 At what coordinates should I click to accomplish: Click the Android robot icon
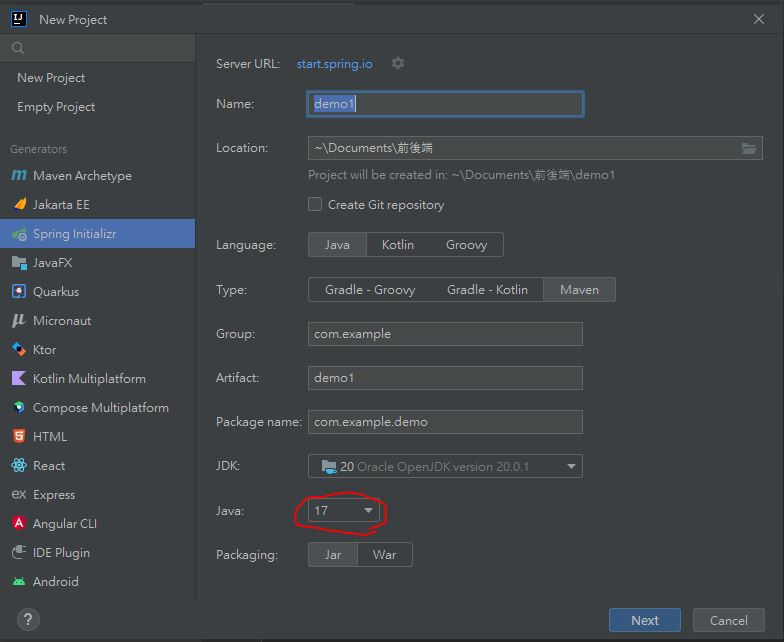(x=19, y=582)
